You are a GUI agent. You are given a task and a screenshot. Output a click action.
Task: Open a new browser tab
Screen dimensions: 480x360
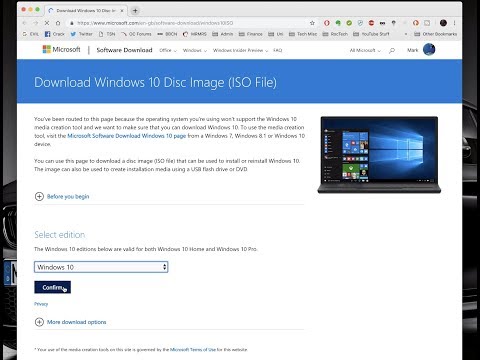pos(135,11)
